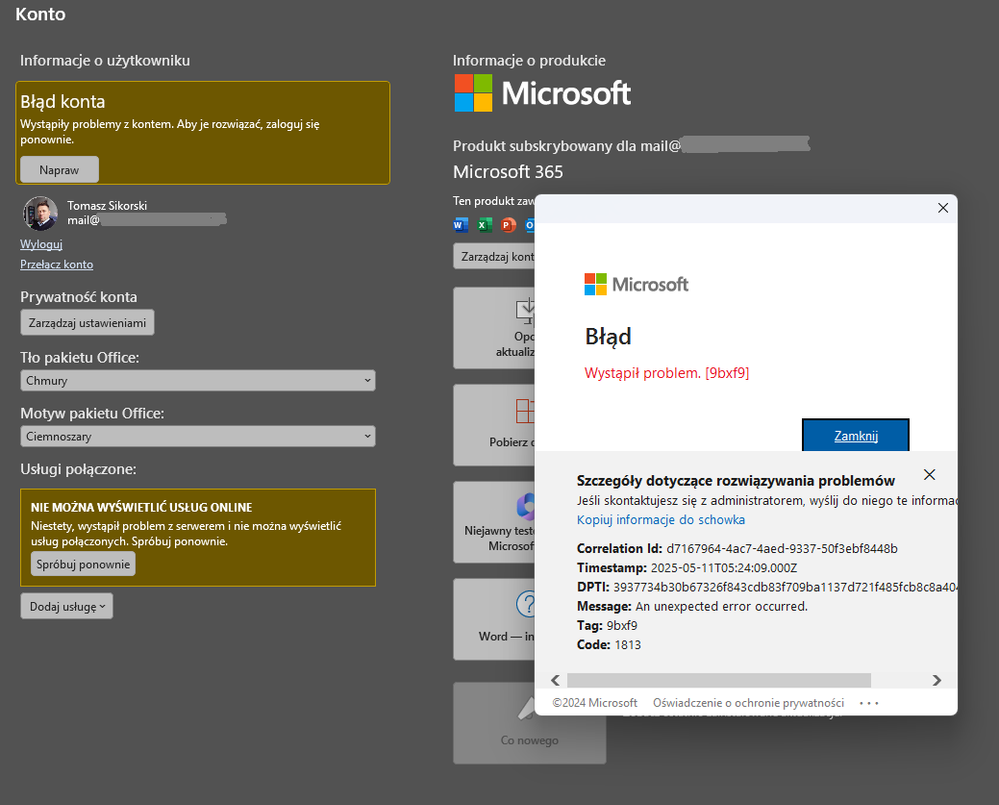This screenshot has height=805, width=999.
Task: Click the Microsoft logo in the error dialog
Action: point(636,284)
